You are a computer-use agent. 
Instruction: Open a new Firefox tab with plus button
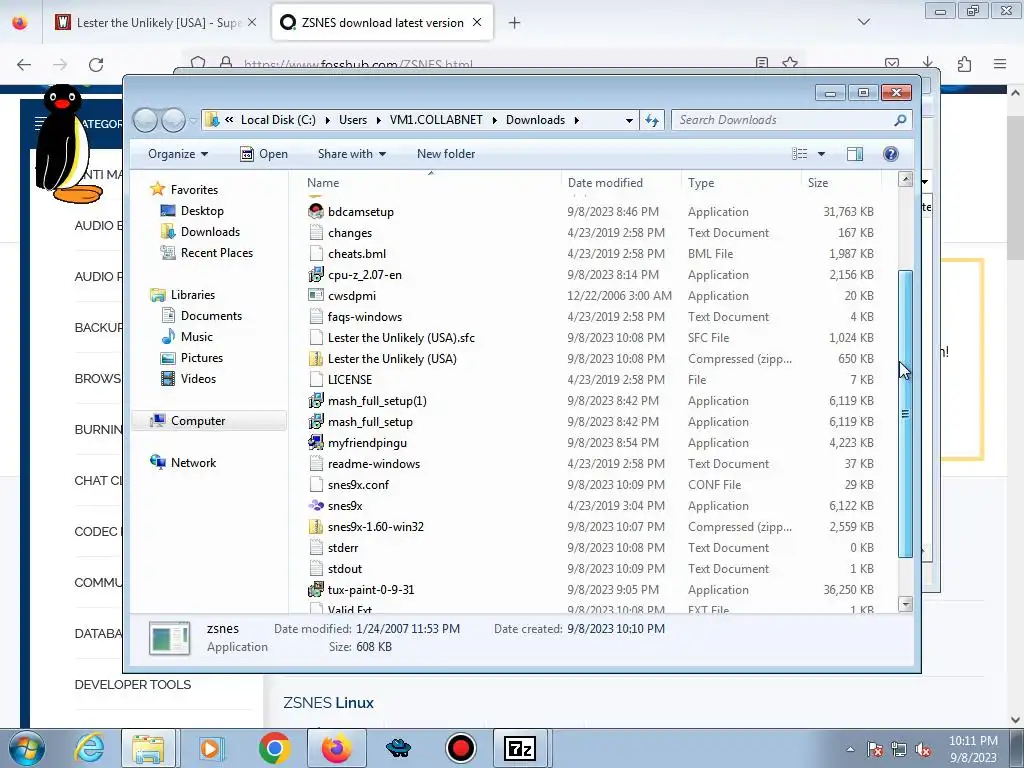pos(515,22)
